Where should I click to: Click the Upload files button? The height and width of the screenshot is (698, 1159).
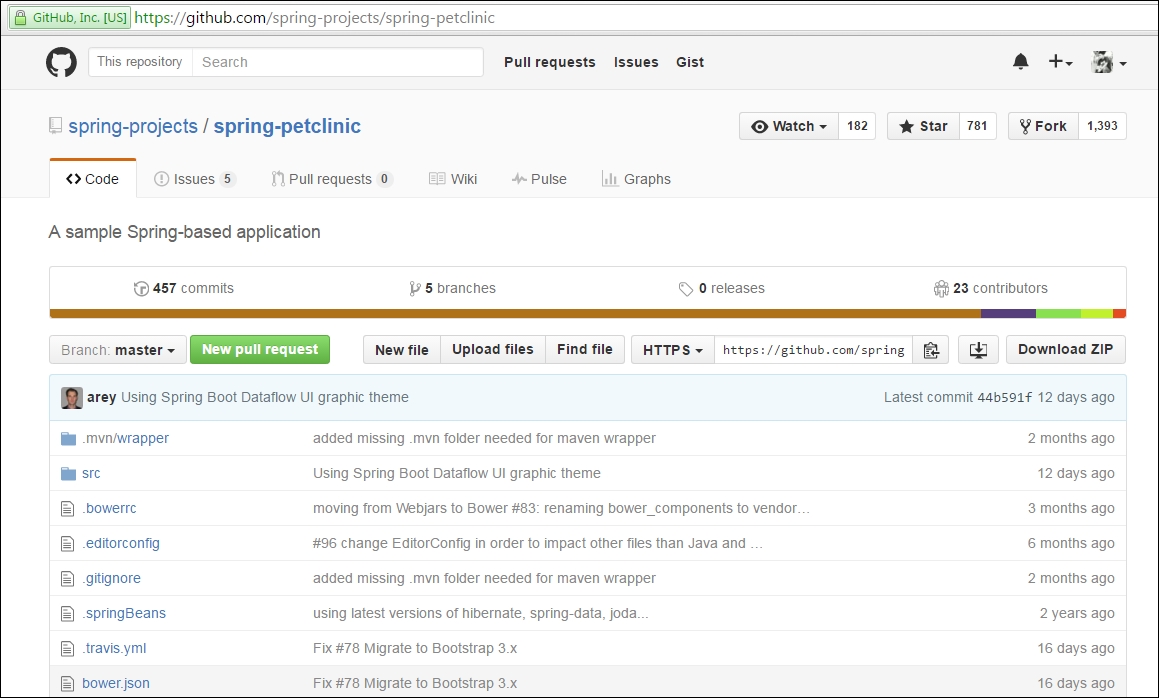[492, 350]
